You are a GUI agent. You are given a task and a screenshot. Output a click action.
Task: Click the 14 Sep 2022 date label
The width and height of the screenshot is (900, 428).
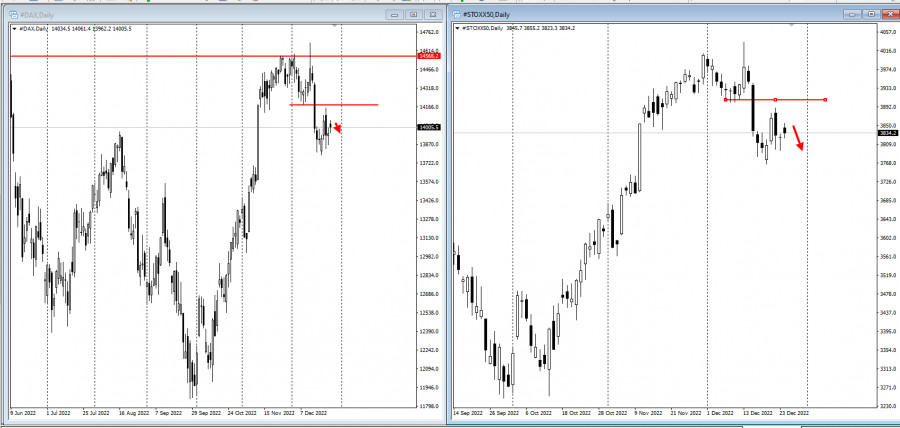coord(467,413)
